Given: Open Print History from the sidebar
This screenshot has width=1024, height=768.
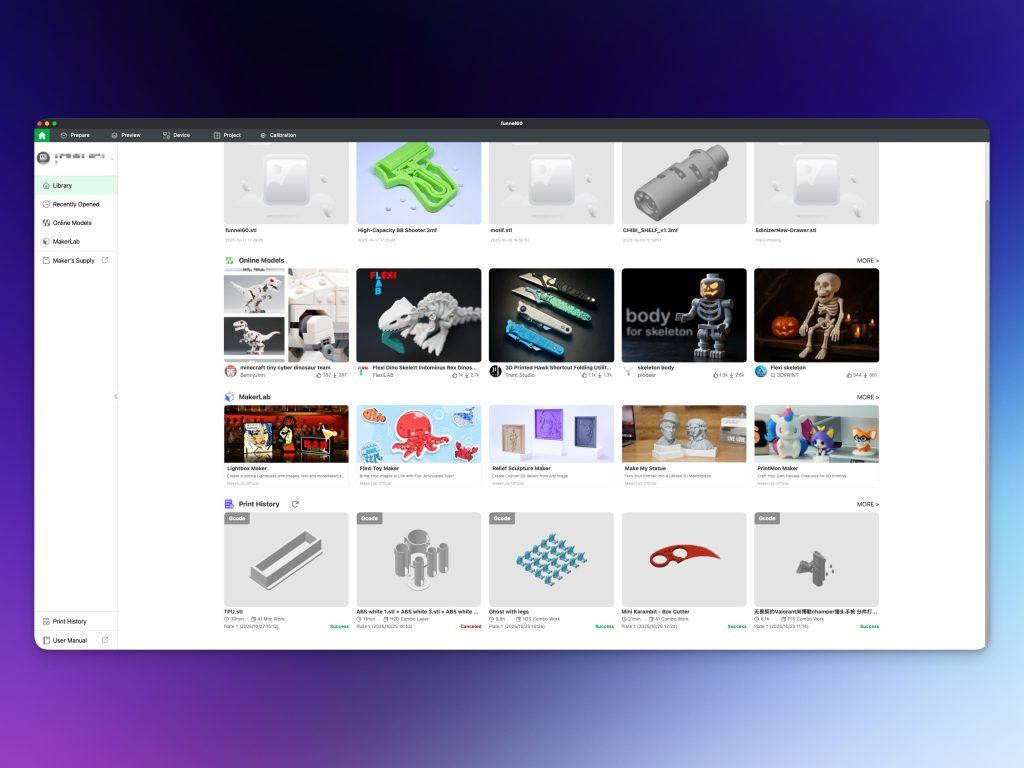Looking at the screenshot, I should pyautogui.click(x=69, y=621).
